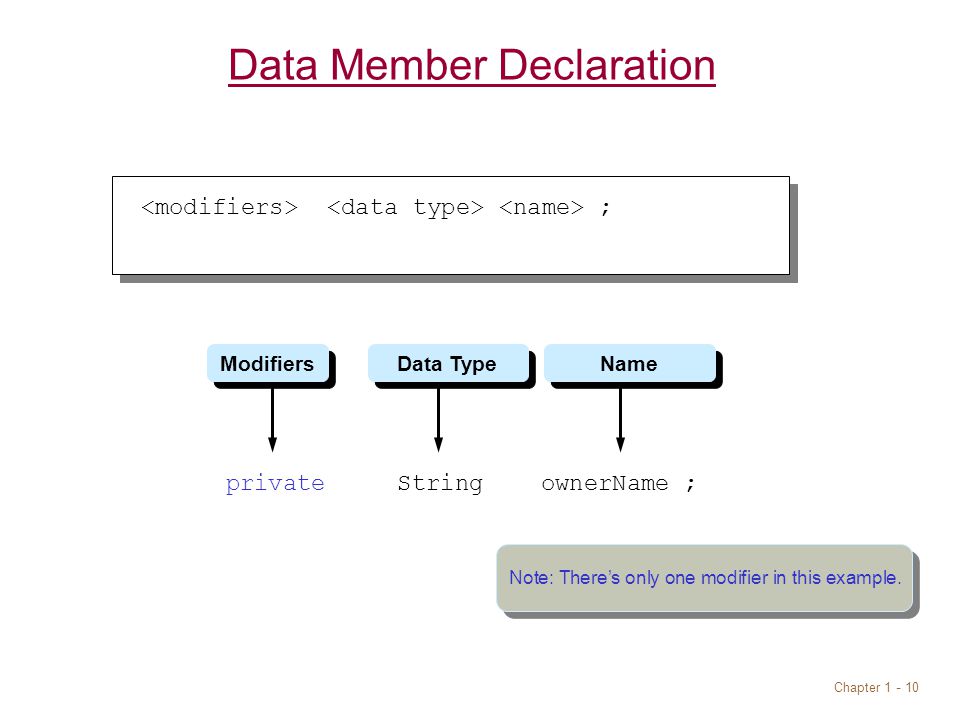Select the Name label box
960x720 pixels.
pyautogui.click(x=629, y=363)
